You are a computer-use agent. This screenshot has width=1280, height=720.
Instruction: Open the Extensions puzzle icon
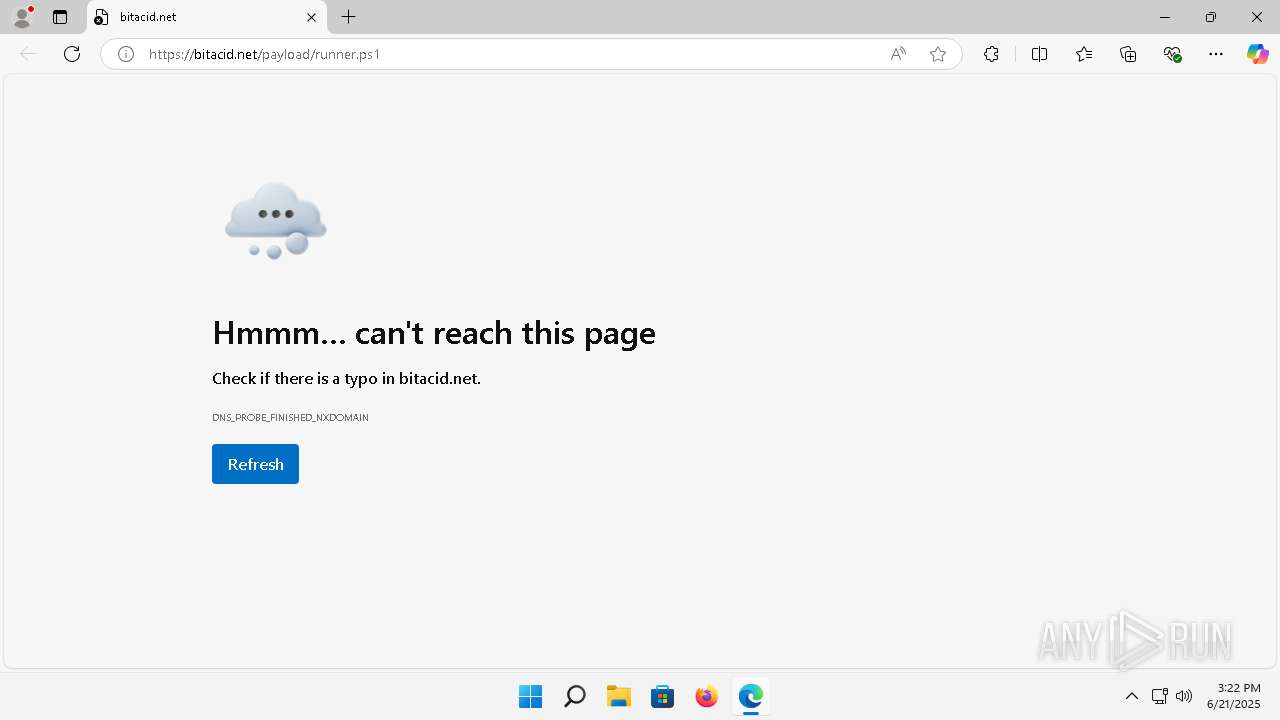(991, 54)
